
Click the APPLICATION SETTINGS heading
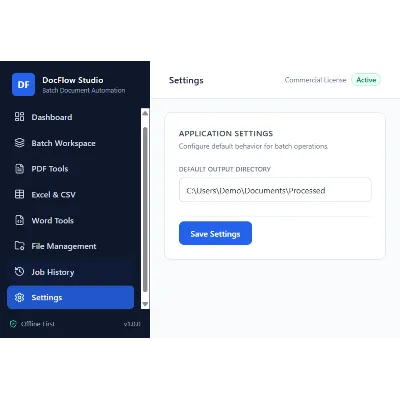coord(226,134)
